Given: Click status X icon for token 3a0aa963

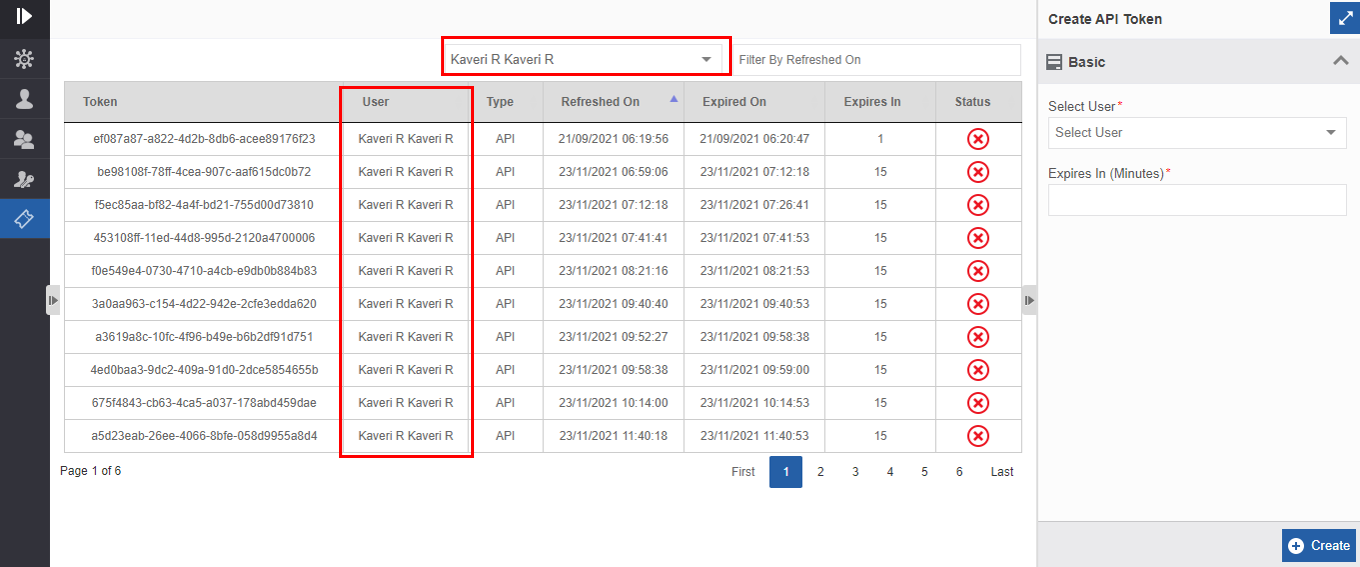Looking at the screenshot, I should point(978,304).
